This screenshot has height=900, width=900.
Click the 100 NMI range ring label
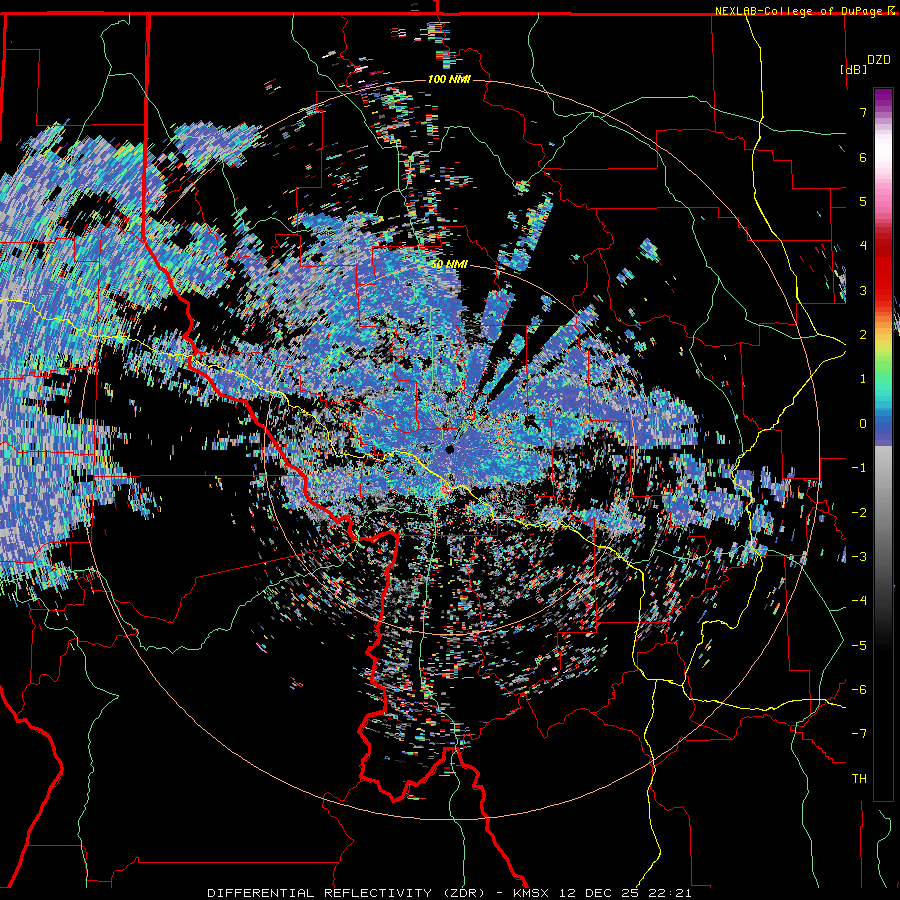[449, 79]
